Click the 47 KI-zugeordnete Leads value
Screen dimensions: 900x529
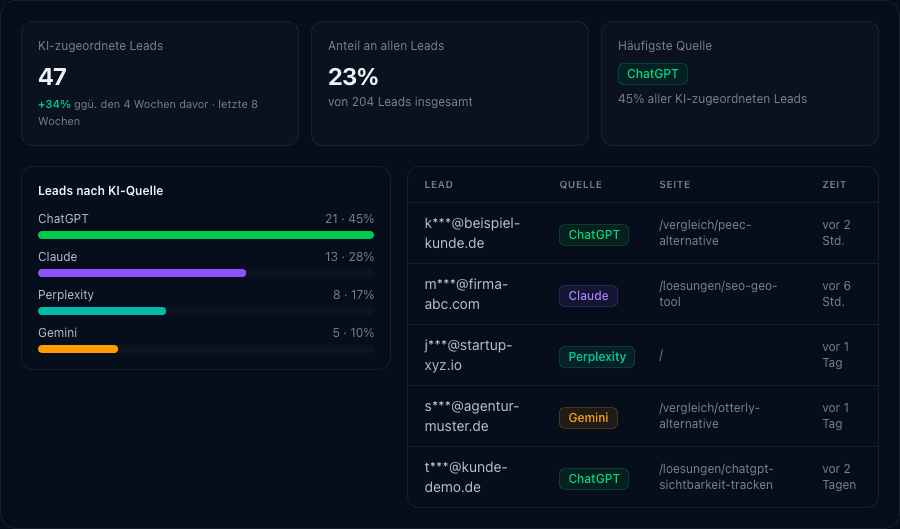pos(52,77)
